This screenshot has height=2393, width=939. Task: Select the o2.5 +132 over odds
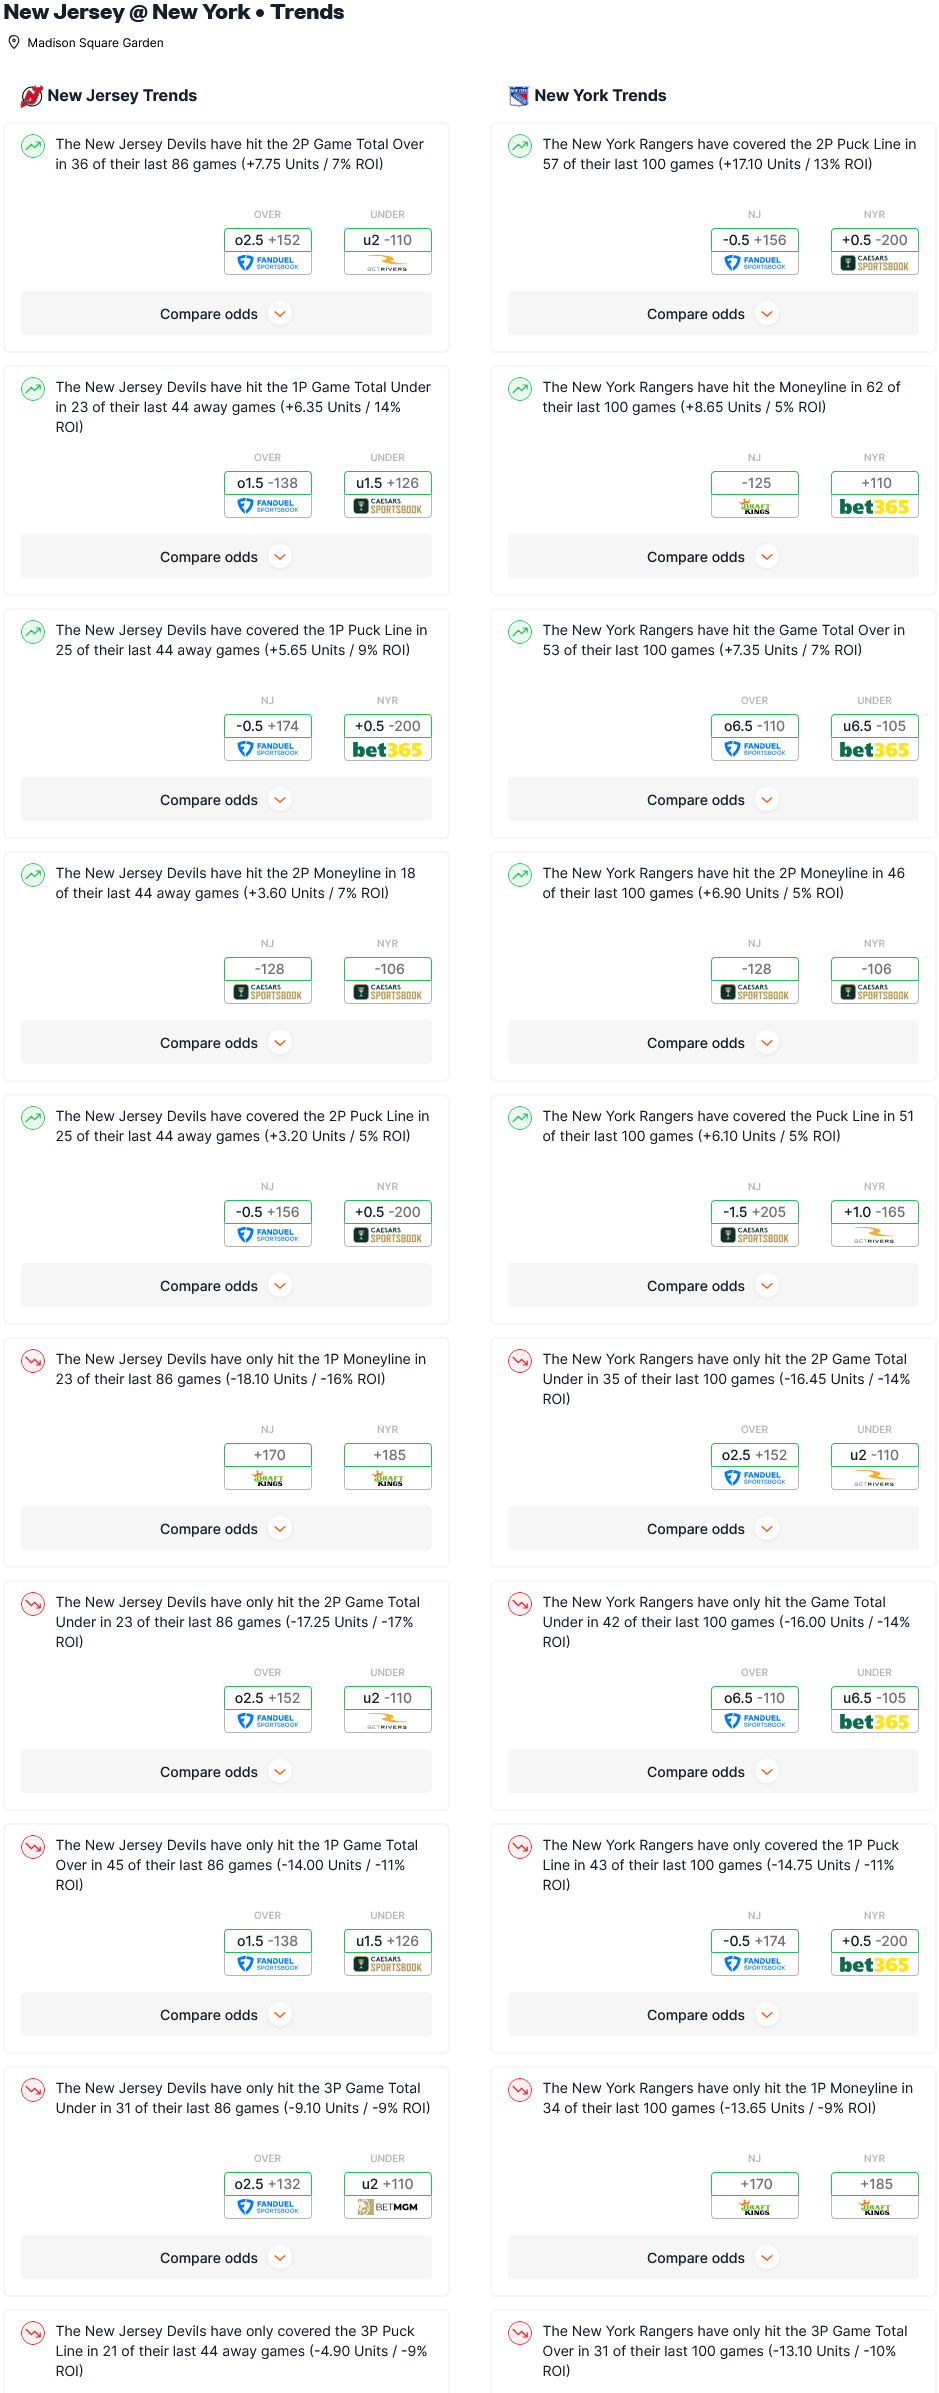[x=268, y=2184]
